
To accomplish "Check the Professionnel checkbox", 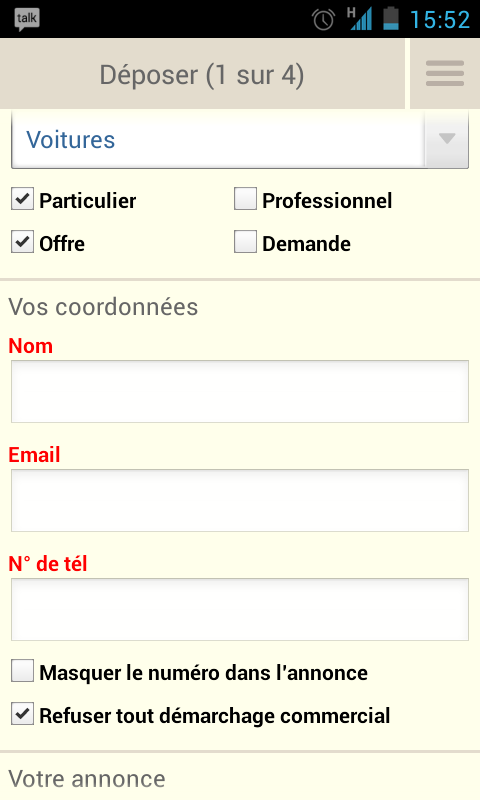I will click(x=245, y=199).
